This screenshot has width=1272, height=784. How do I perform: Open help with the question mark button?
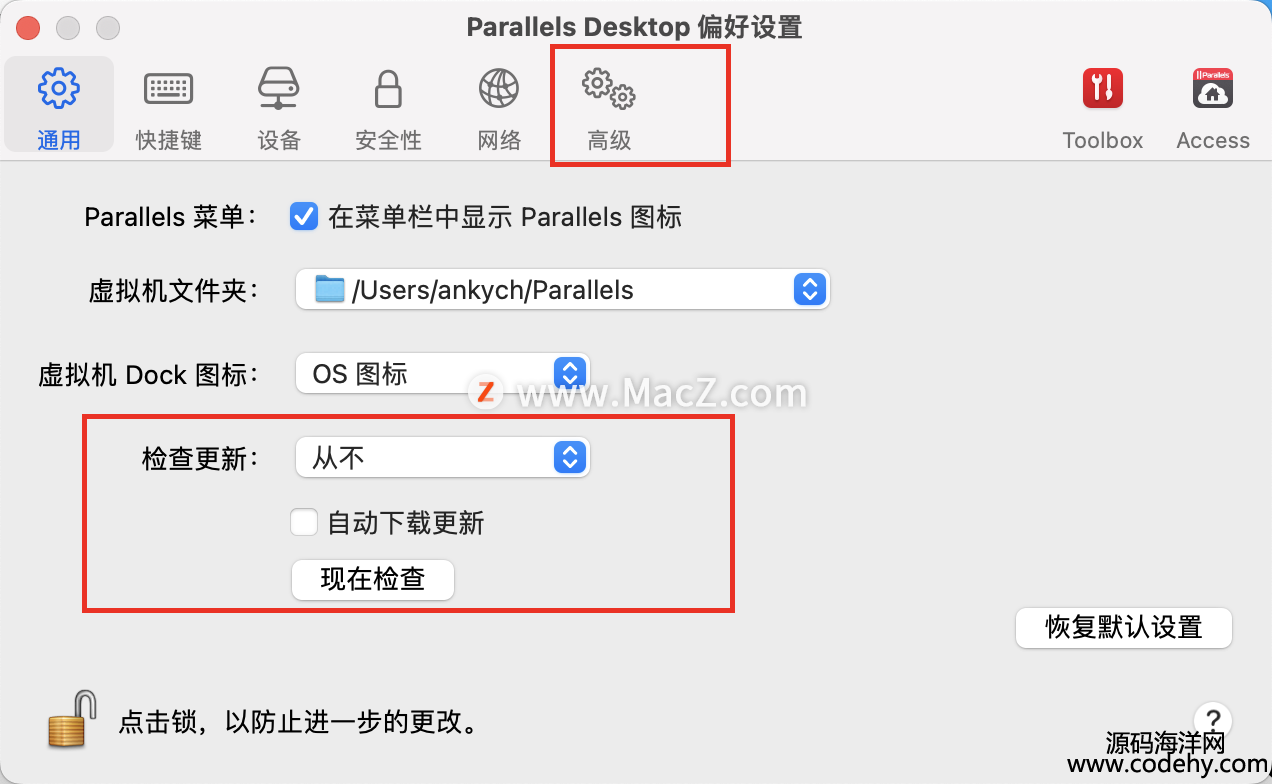[x=1213, y=720]
